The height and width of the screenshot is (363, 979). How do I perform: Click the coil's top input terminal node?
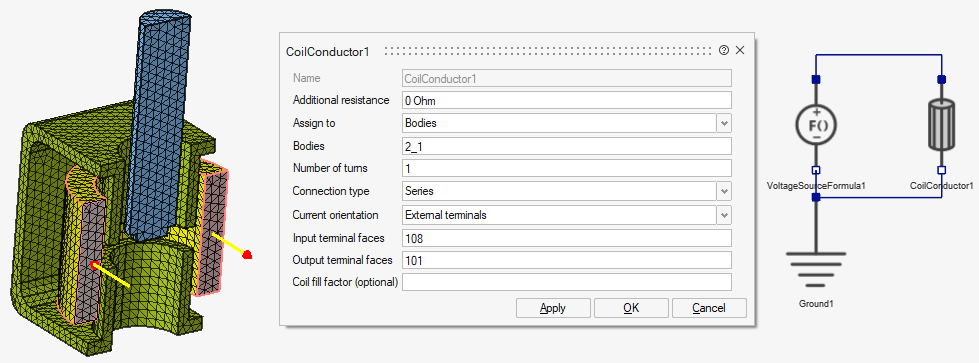[x=942, y=79]
